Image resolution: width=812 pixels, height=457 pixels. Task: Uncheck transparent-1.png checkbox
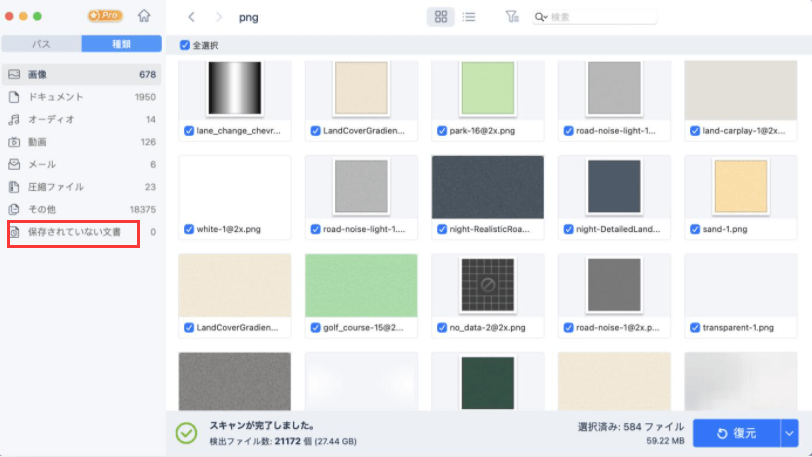click(x=695, y=327)
